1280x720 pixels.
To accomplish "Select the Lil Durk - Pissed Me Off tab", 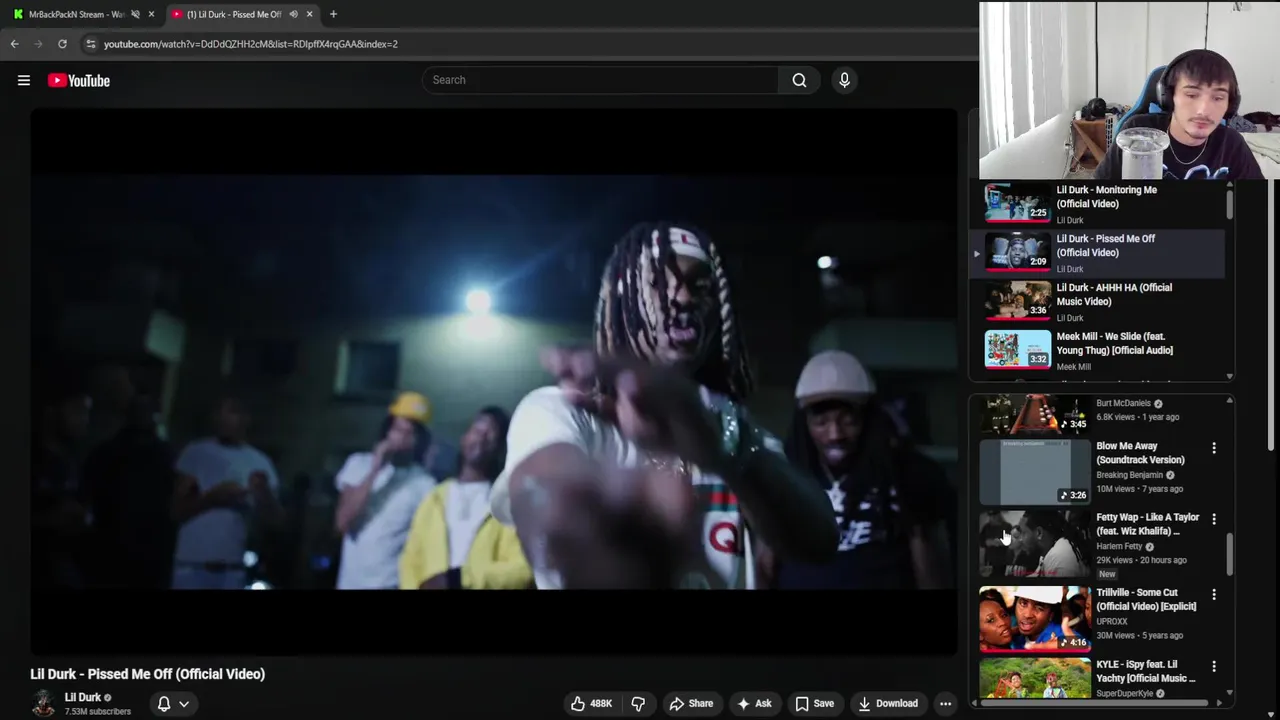I will coord(234,14).
